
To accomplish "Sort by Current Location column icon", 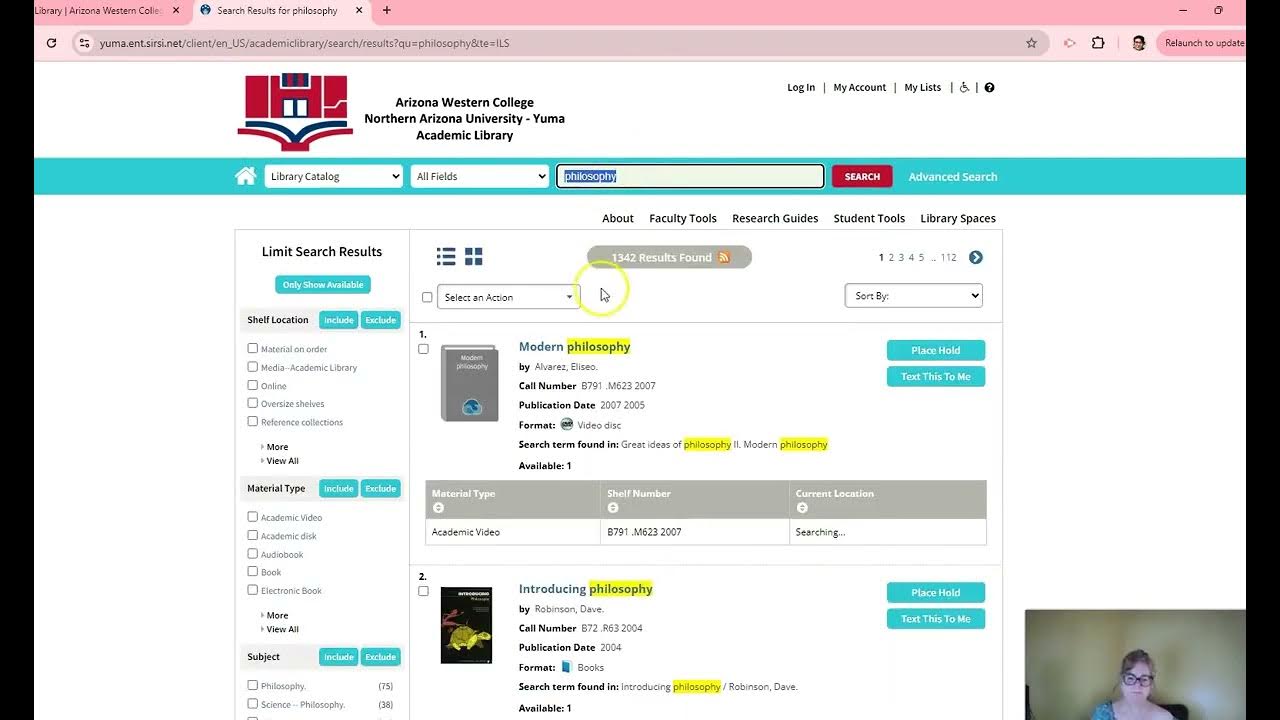I will (x=802, y=508).
